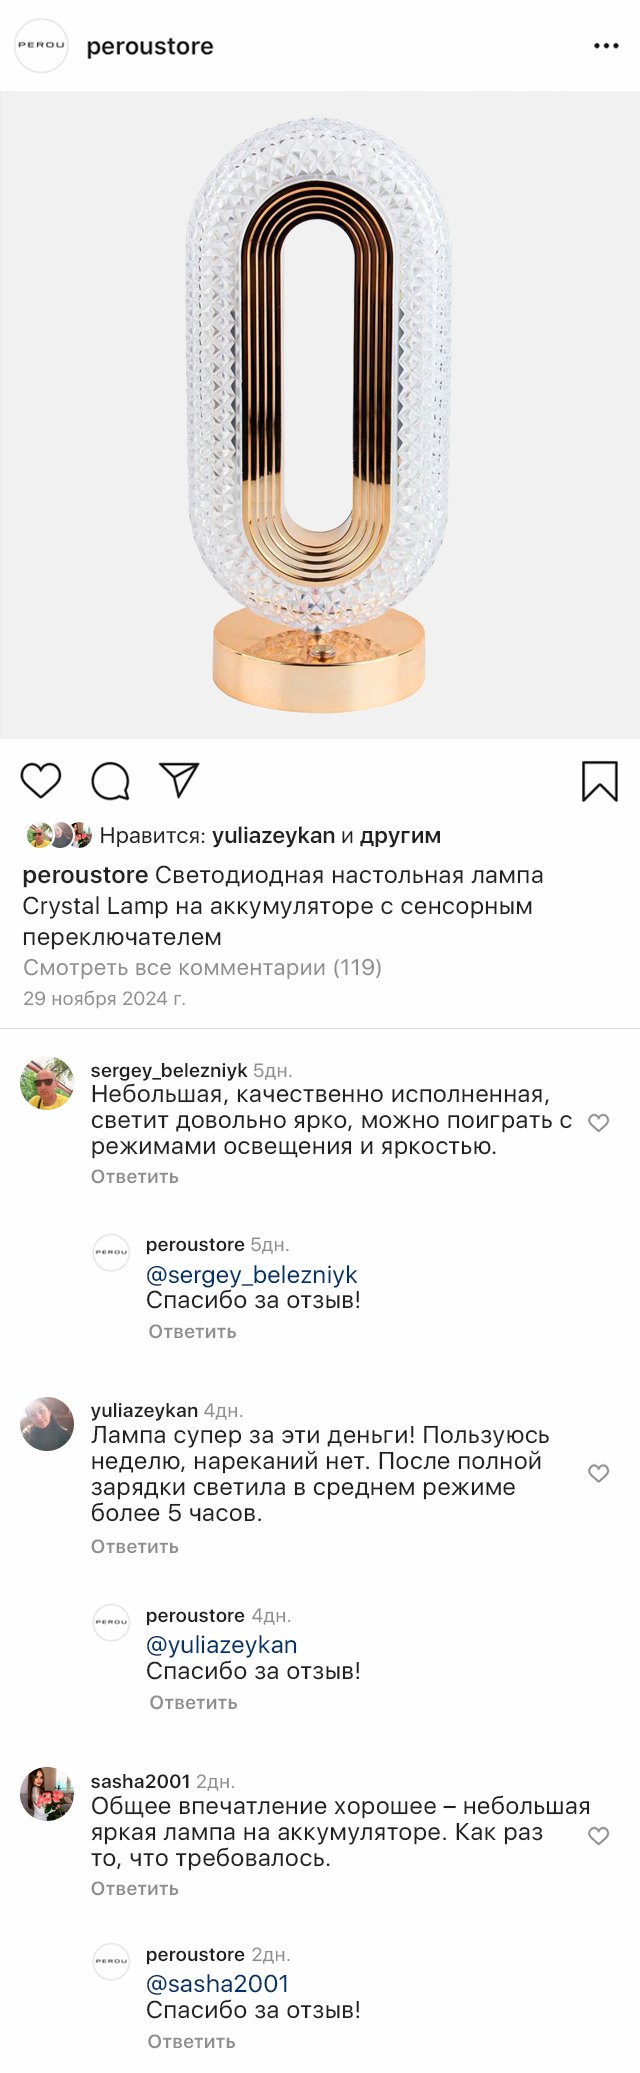Like the post with the heart icon
640x2073 pixels.
pyautogui.click(x=41, y=780)
